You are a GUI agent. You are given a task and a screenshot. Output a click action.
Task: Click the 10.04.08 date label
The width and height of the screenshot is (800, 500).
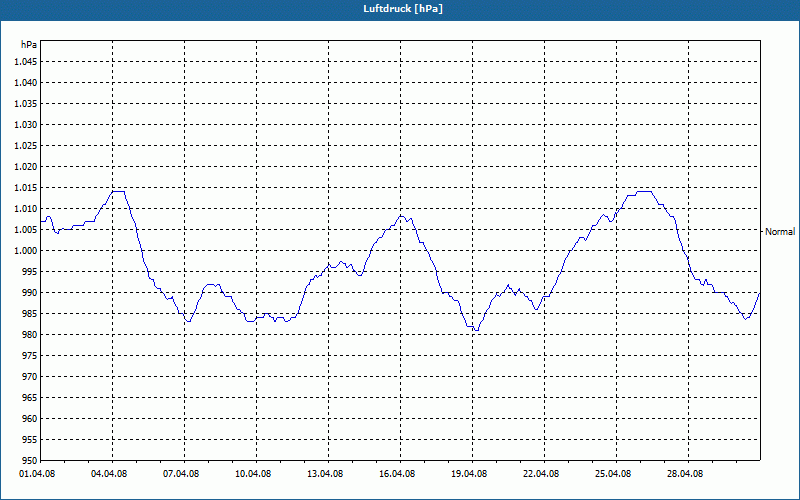pos(253,474)
